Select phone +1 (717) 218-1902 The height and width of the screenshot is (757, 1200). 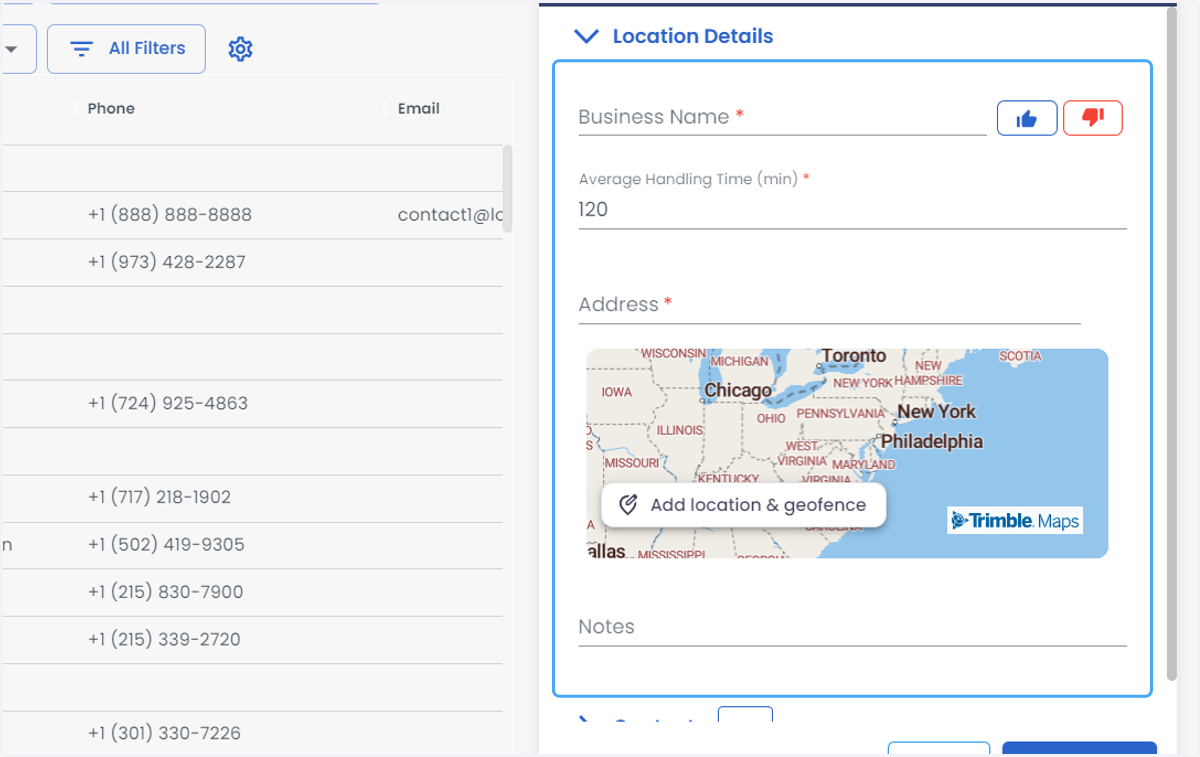coord(160,497)
